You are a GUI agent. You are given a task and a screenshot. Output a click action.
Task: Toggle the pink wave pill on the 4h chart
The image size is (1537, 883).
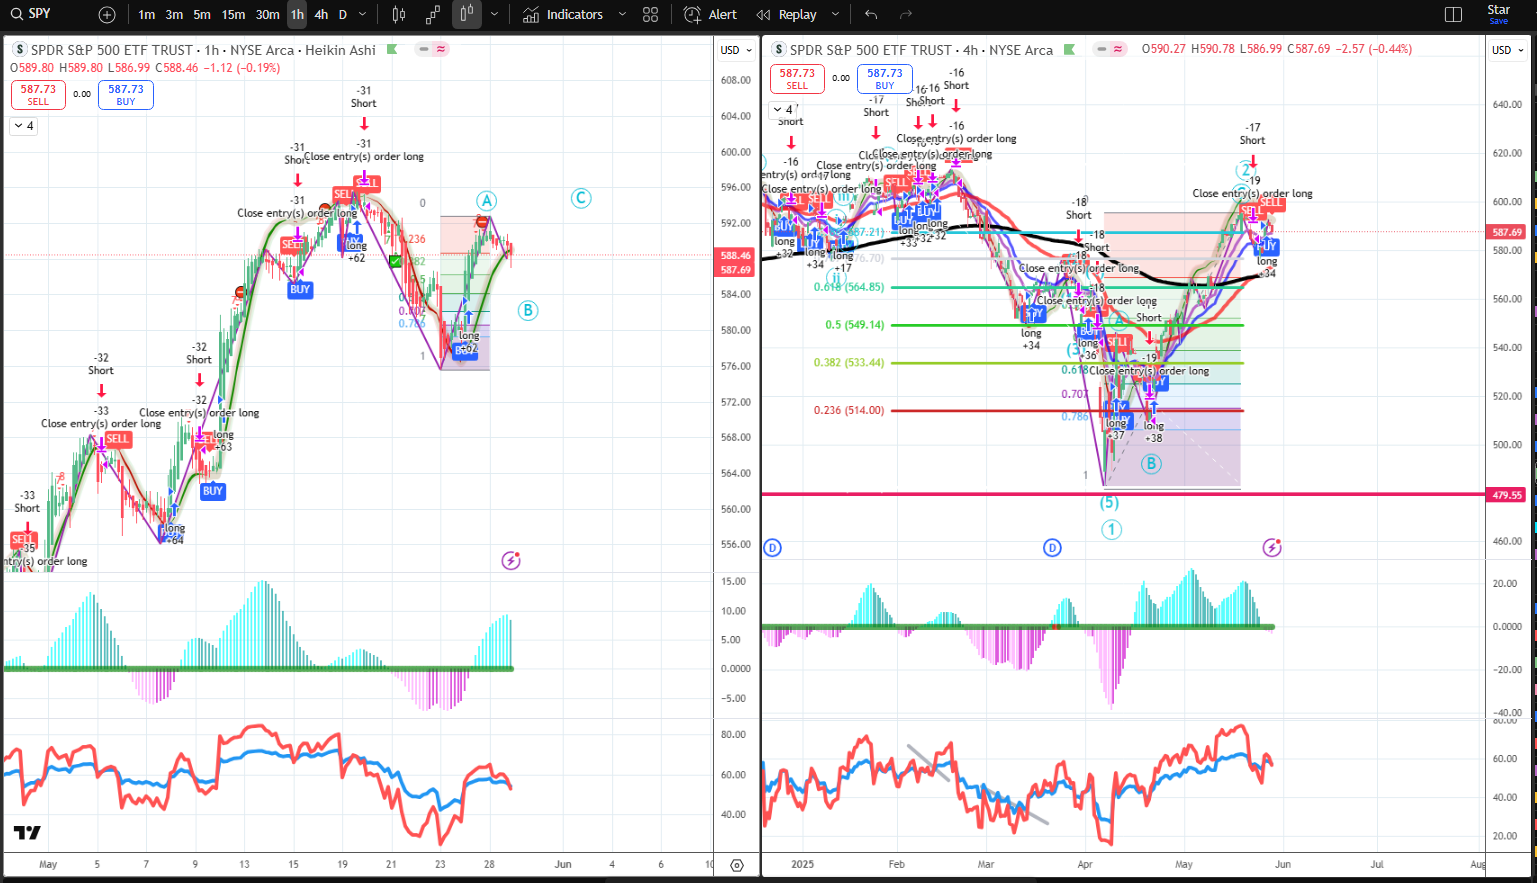[1118, 49]
